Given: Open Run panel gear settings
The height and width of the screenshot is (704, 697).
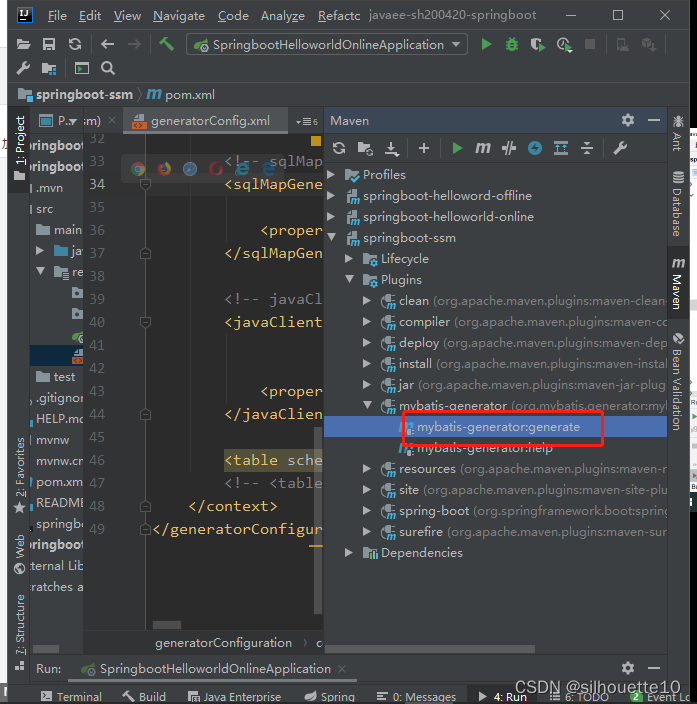Looking at the screenshot, I should (628, 668).
